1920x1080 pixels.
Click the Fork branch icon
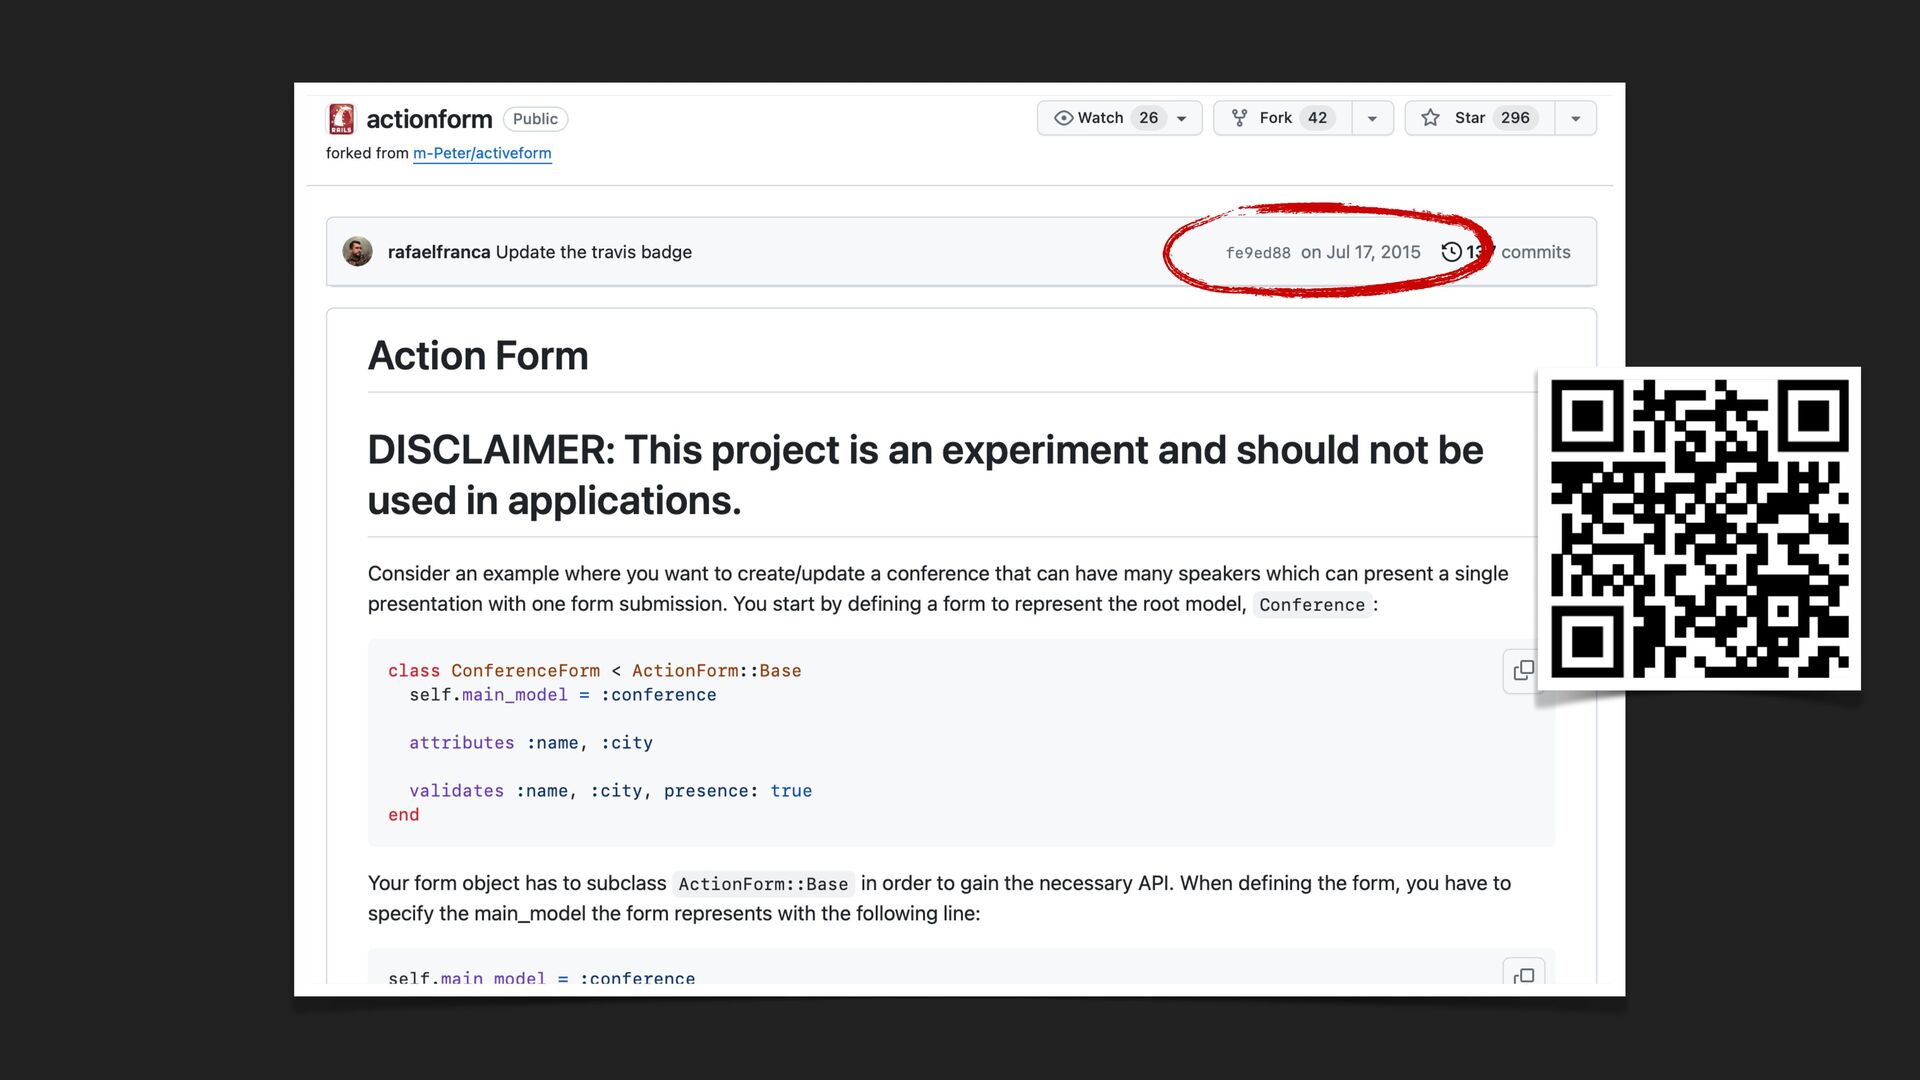[x=1239, y=118]
